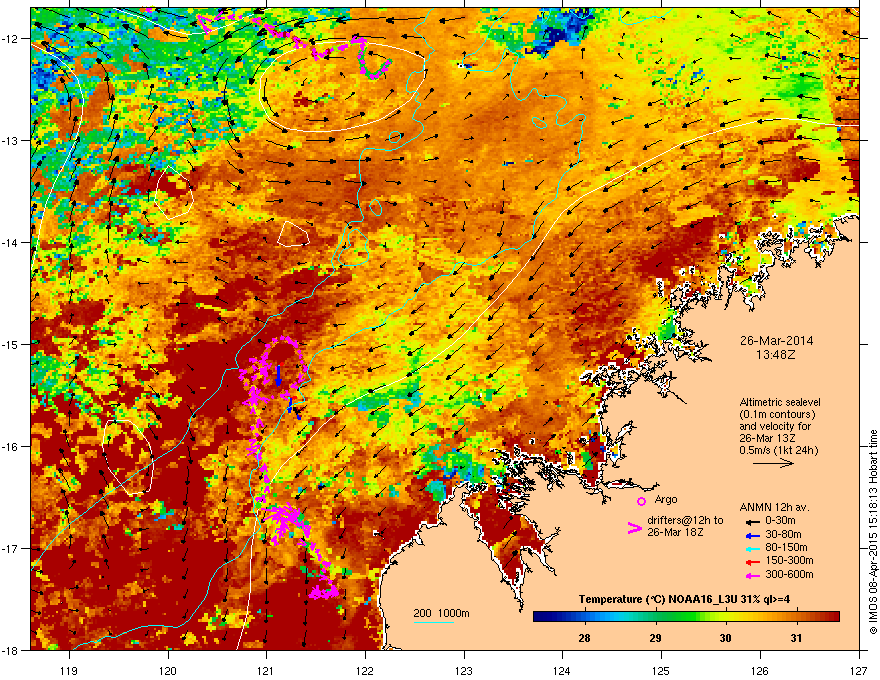Image resolution: width=880 pixels, height=680 pixels.
Task: Click the time label 13:48Z
Action: [776, 355]
